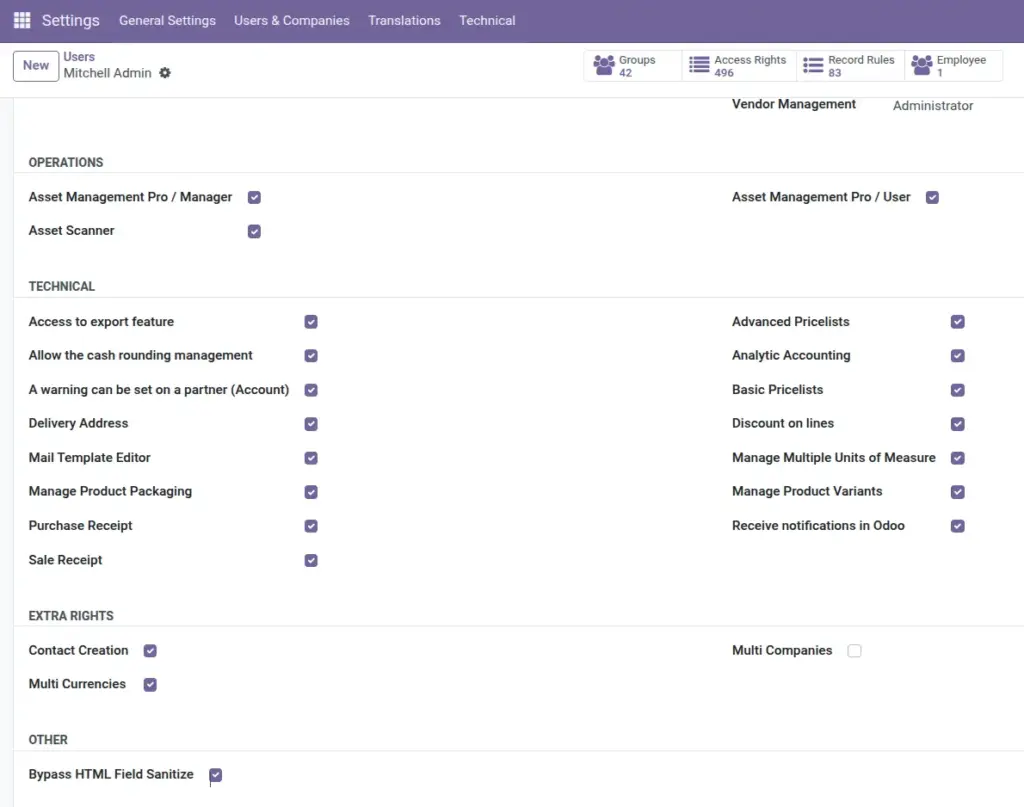Enable Multi Companies checkbox
Viewport: 1024px width, 807px height.
[854, 650]
